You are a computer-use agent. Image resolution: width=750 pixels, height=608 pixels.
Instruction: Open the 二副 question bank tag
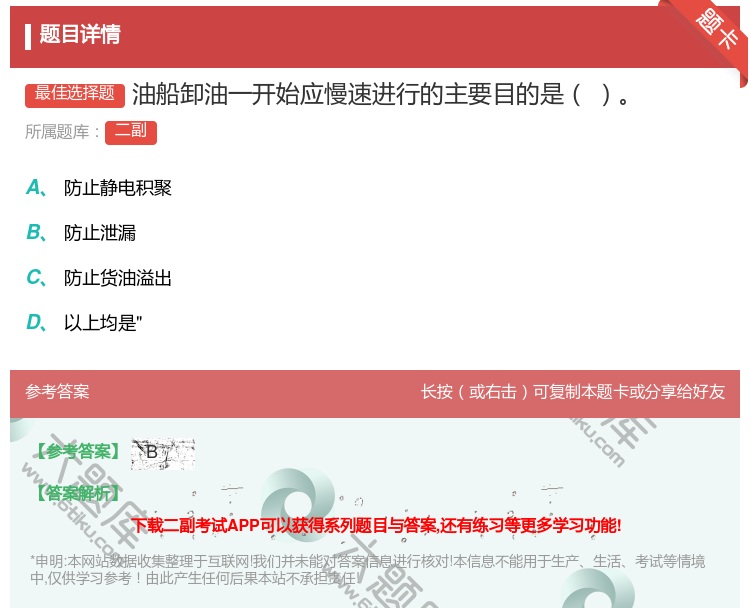pyautogui.click(x=131, y=132)
